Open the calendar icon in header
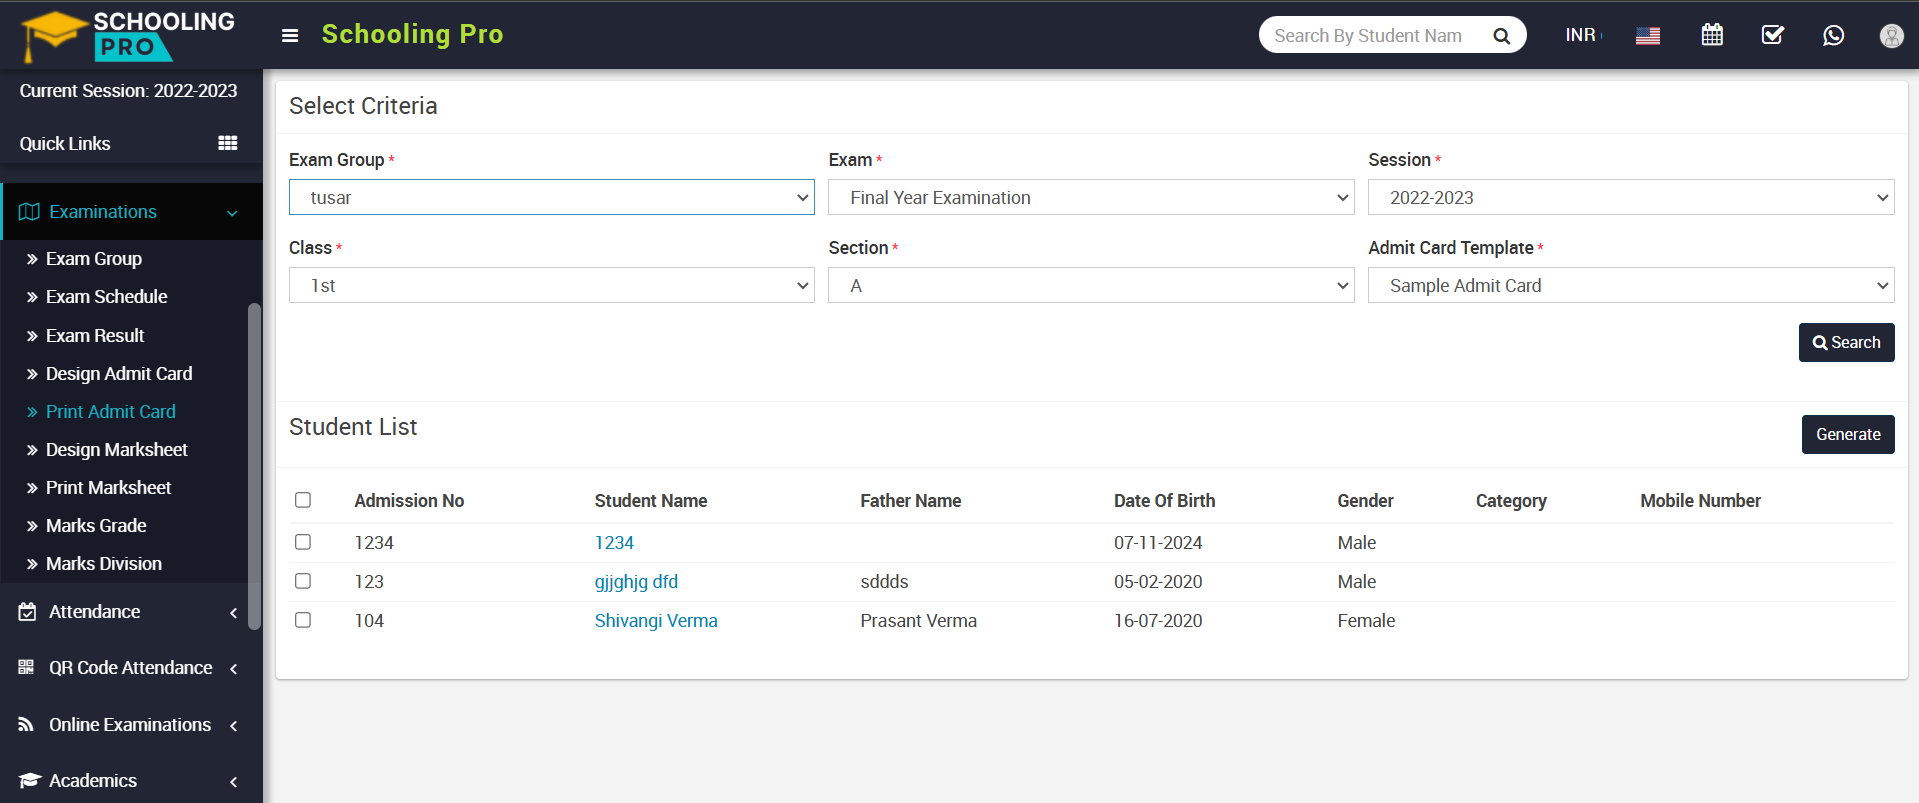Image resolution: width=1919 pixels, height=803 pixels. tap(1712, 35)
